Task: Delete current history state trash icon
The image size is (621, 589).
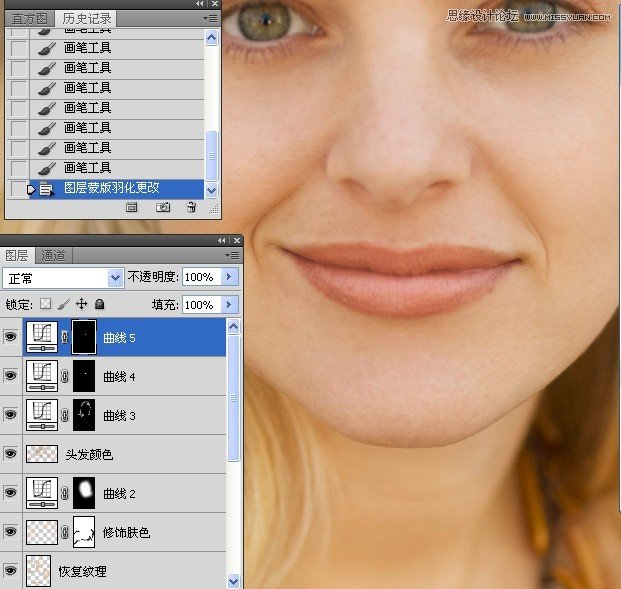Action: point(192,208)
